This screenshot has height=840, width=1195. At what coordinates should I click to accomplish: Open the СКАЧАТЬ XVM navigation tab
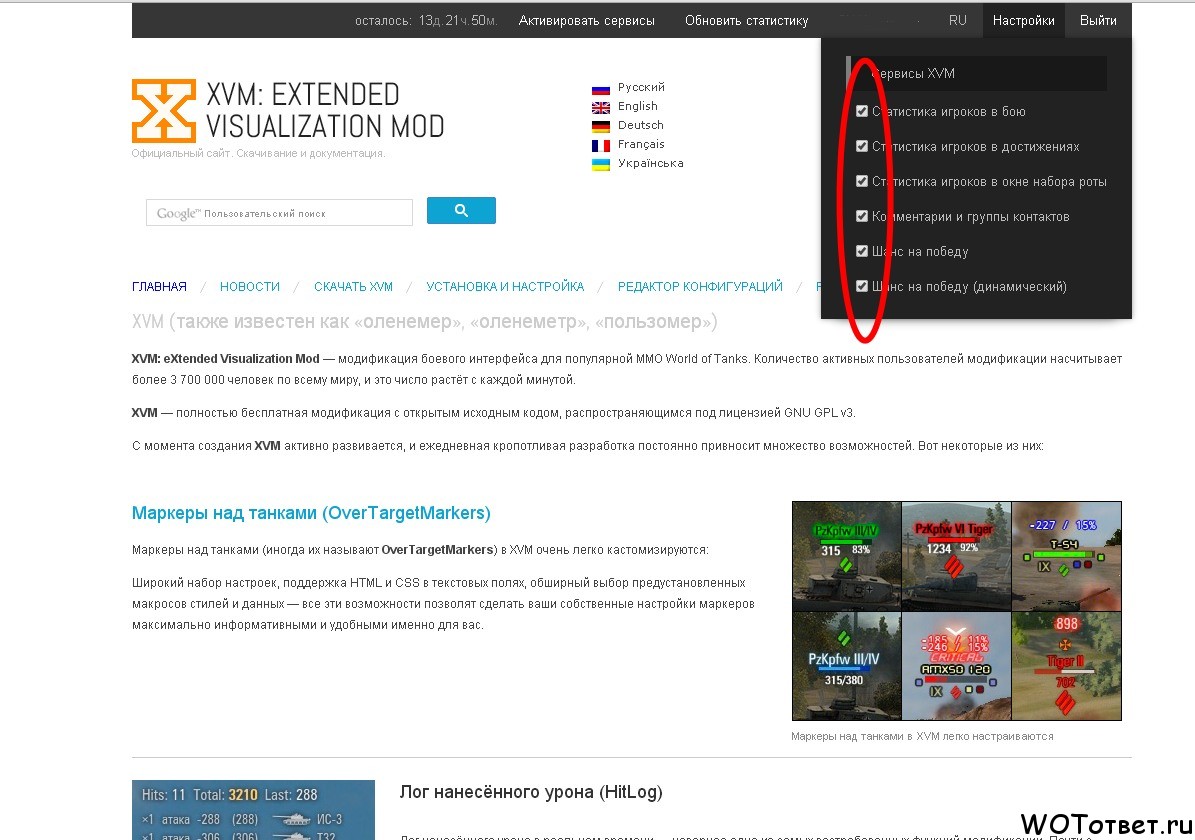point(354,287)
